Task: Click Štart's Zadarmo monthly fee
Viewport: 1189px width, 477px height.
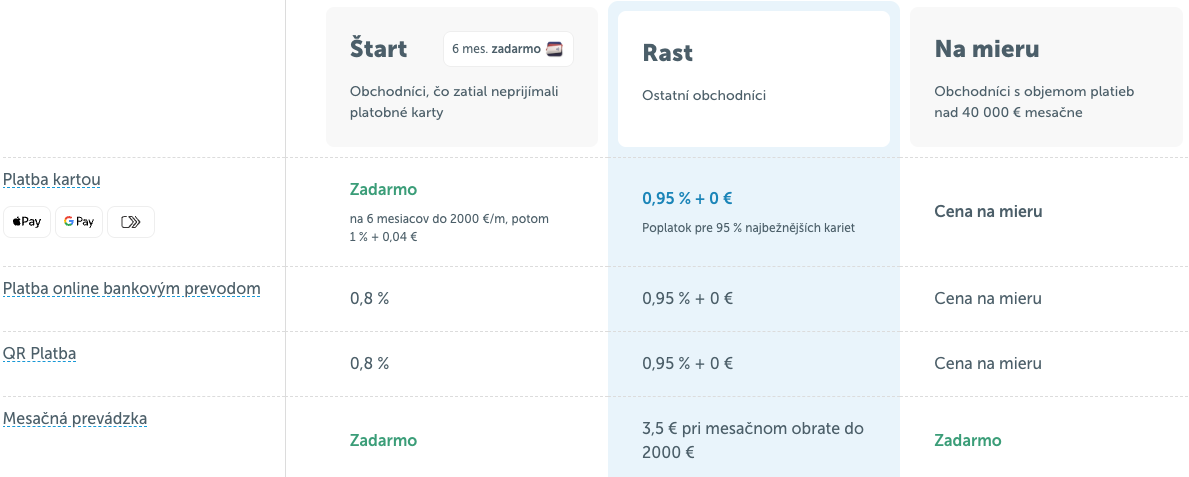Action: pos(383,440)
